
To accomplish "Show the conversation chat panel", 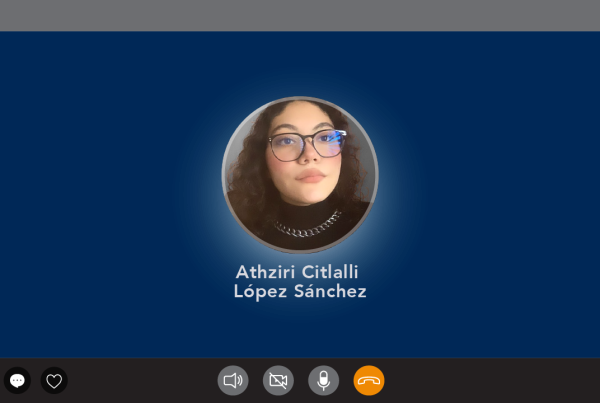I will (17, 380).
